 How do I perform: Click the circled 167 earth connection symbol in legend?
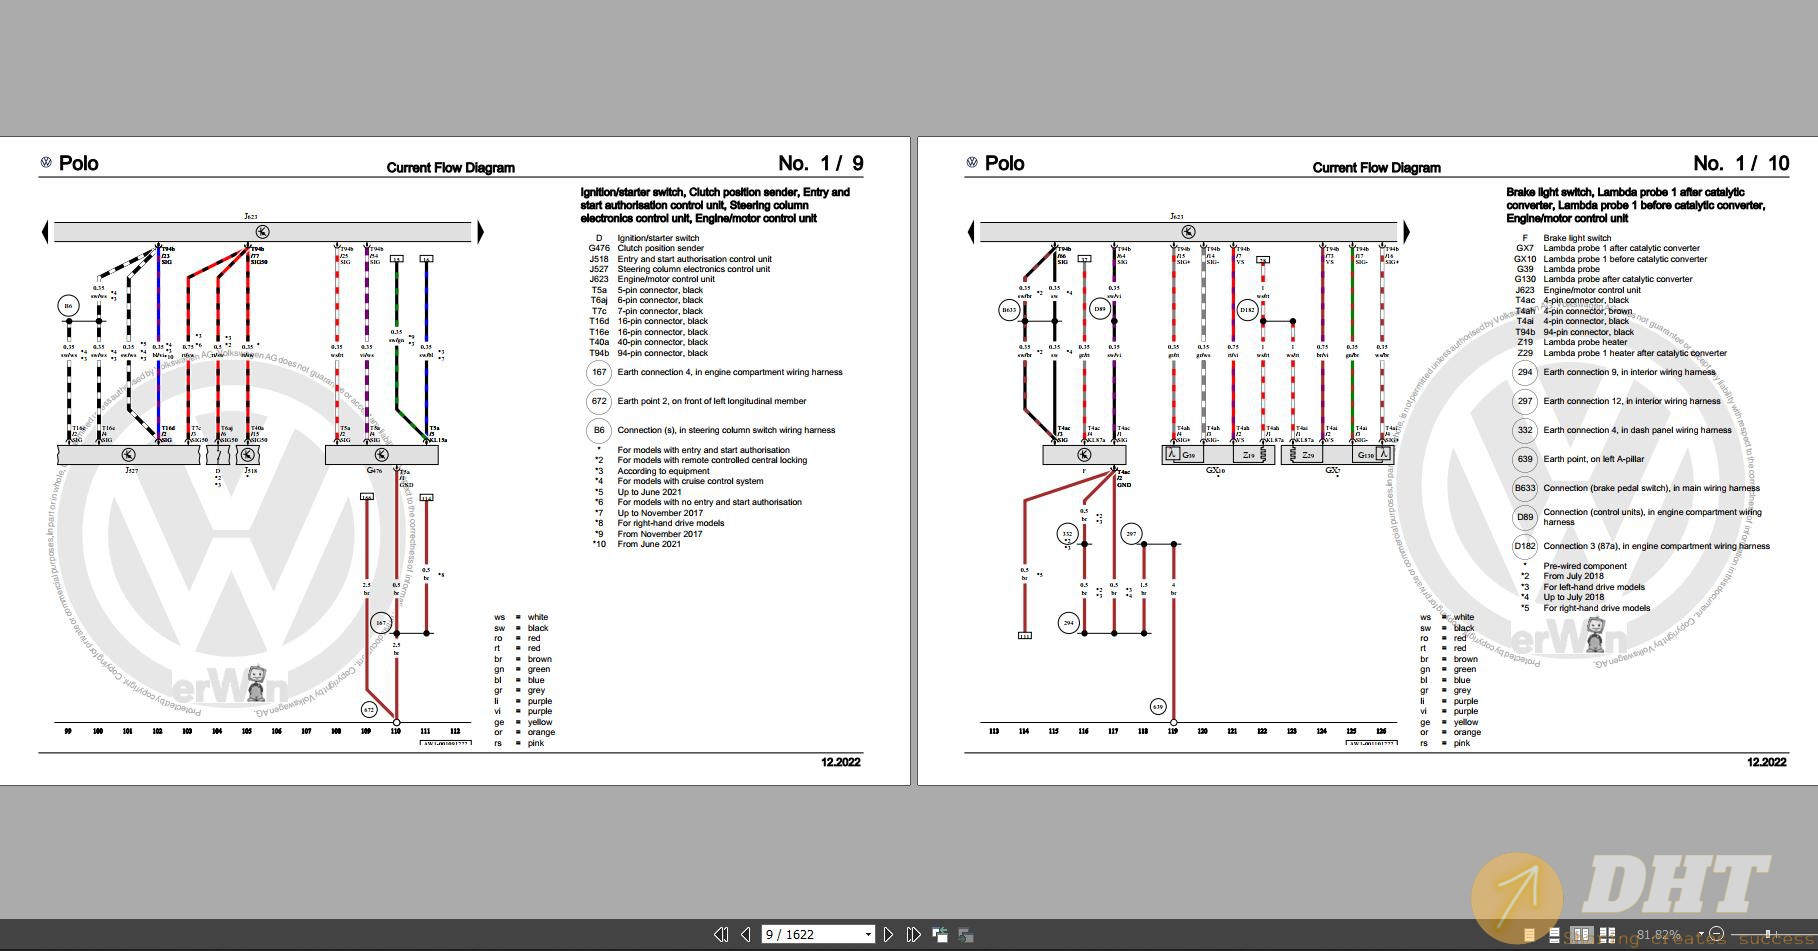tap(598, 372)
